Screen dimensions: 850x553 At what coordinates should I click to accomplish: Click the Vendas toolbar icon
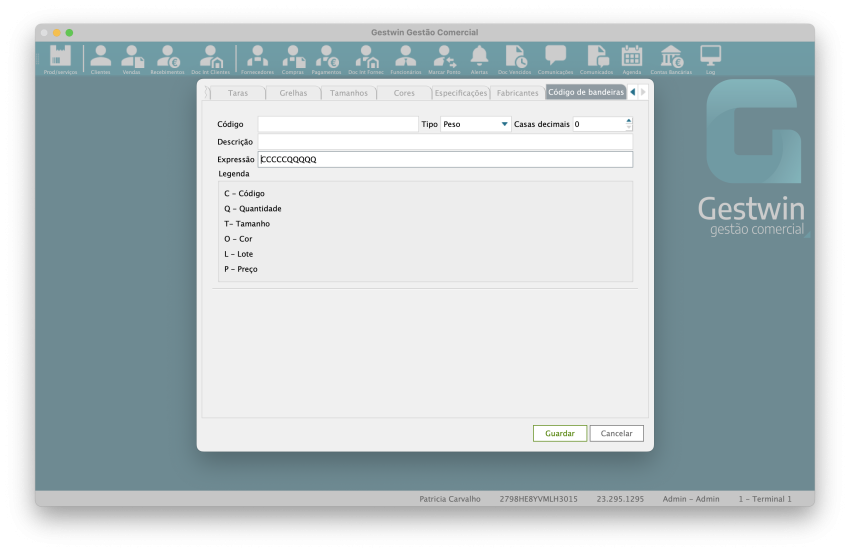132,58
